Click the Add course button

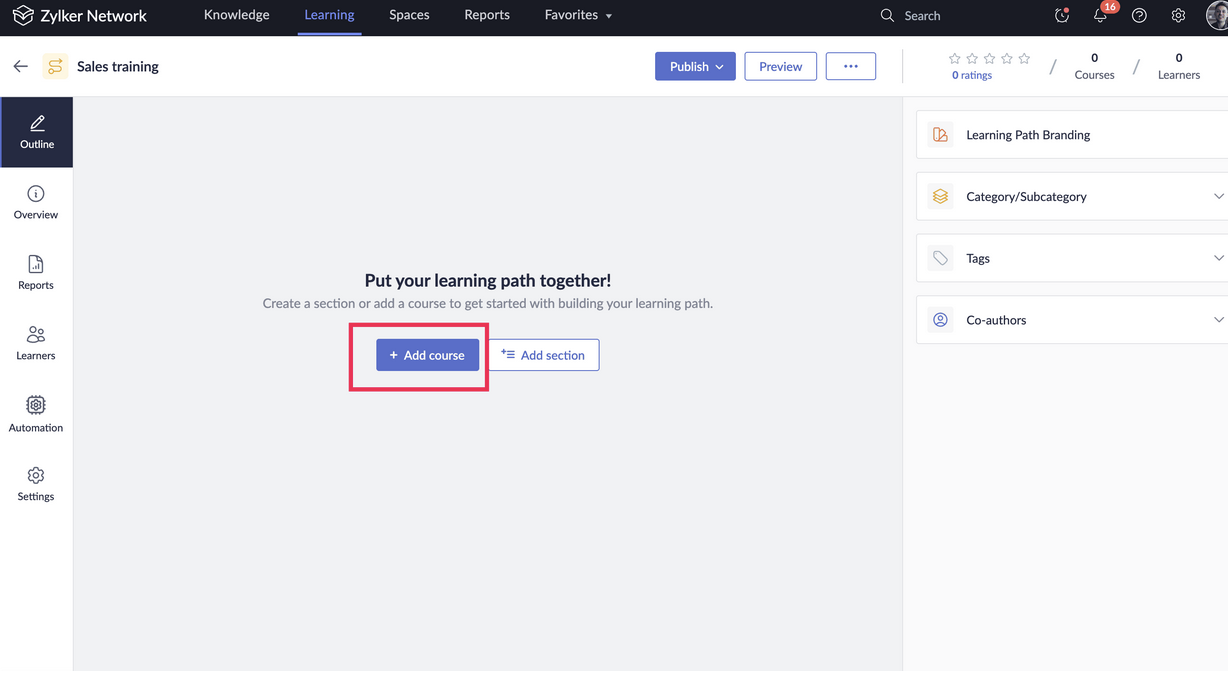tap(427, 355)
